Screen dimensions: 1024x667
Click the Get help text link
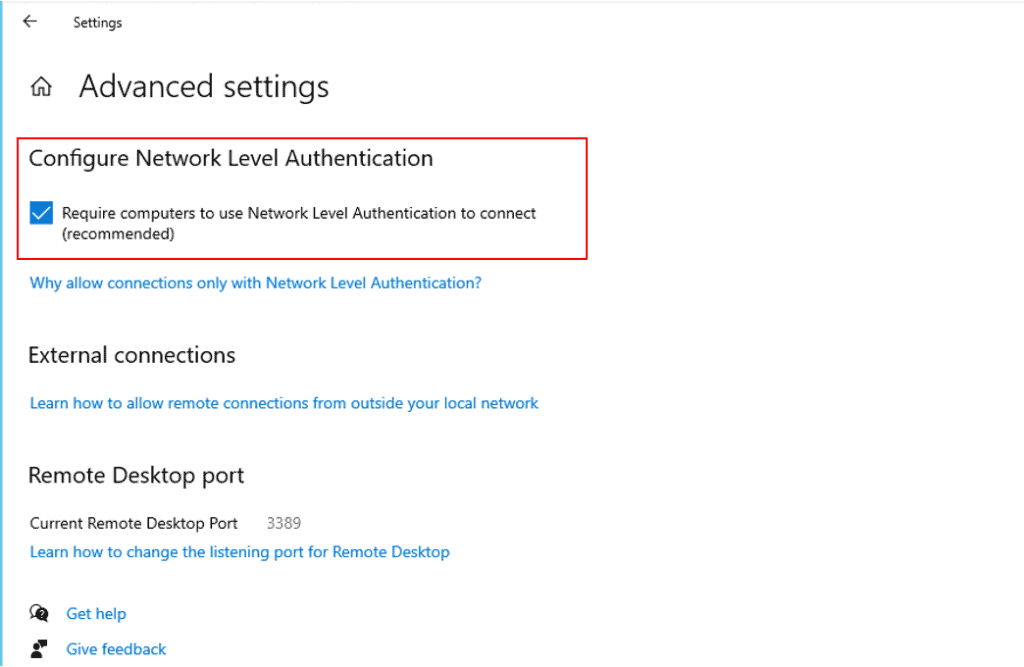(x=96, y=613)
